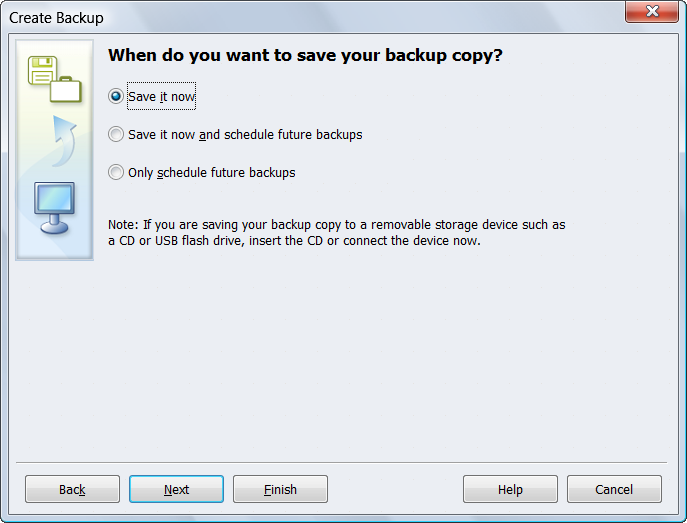Click the "Create Backup" title bar text
The image size is (687, 523).
56,18
